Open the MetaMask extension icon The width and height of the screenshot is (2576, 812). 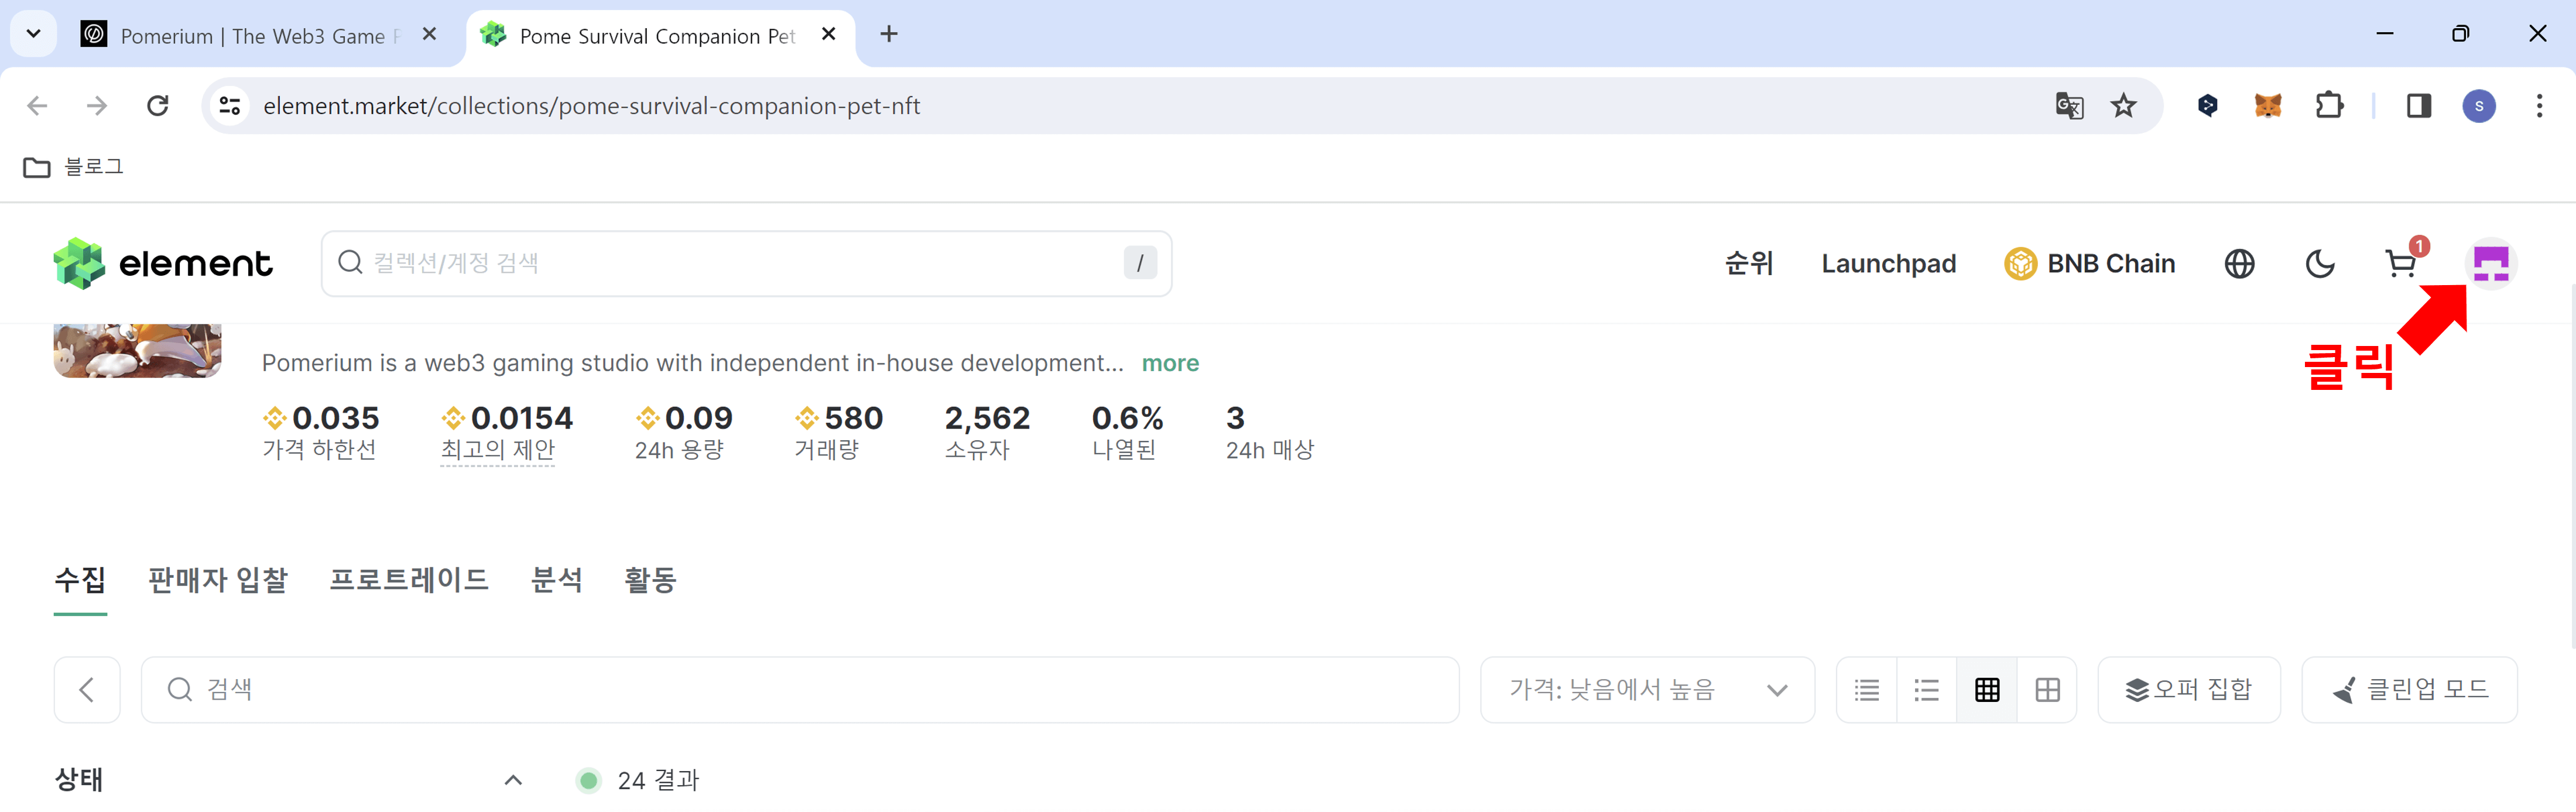[2268, 105]
